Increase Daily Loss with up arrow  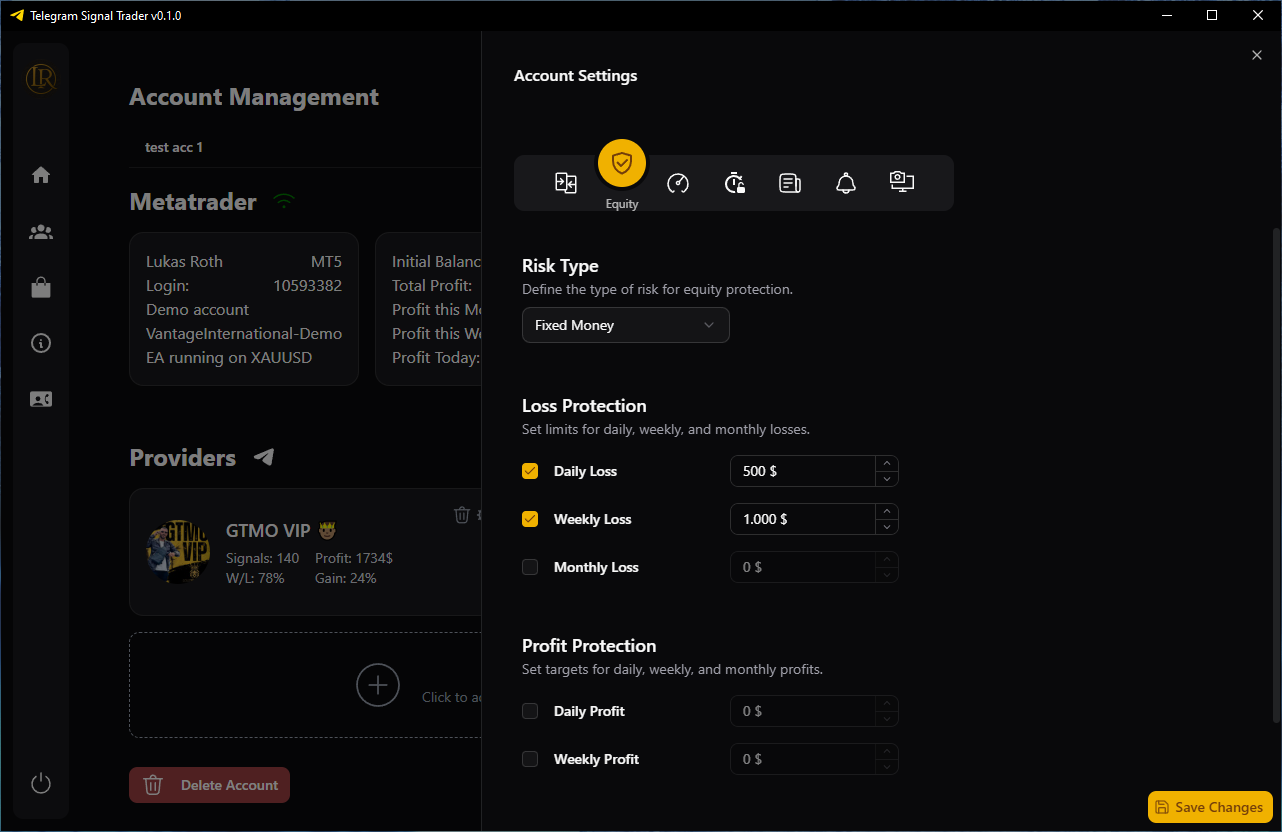[886, 463]
